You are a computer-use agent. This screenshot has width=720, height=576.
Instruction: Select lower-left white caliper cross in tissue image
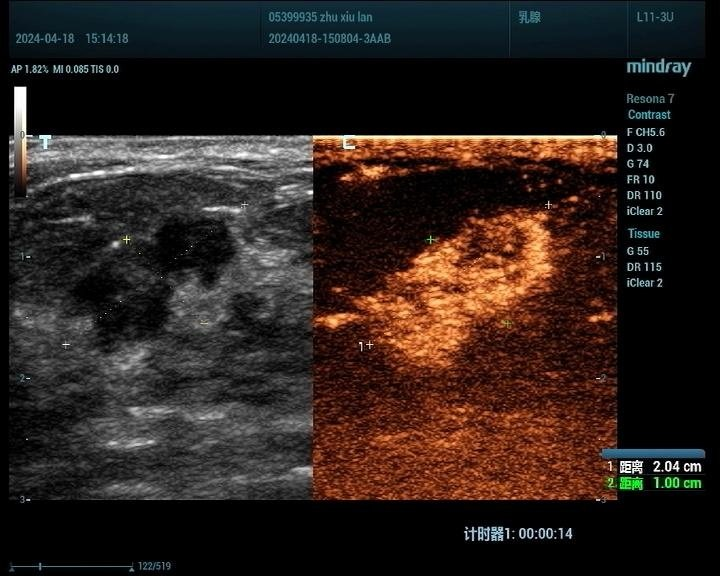[x=66, y=345]
